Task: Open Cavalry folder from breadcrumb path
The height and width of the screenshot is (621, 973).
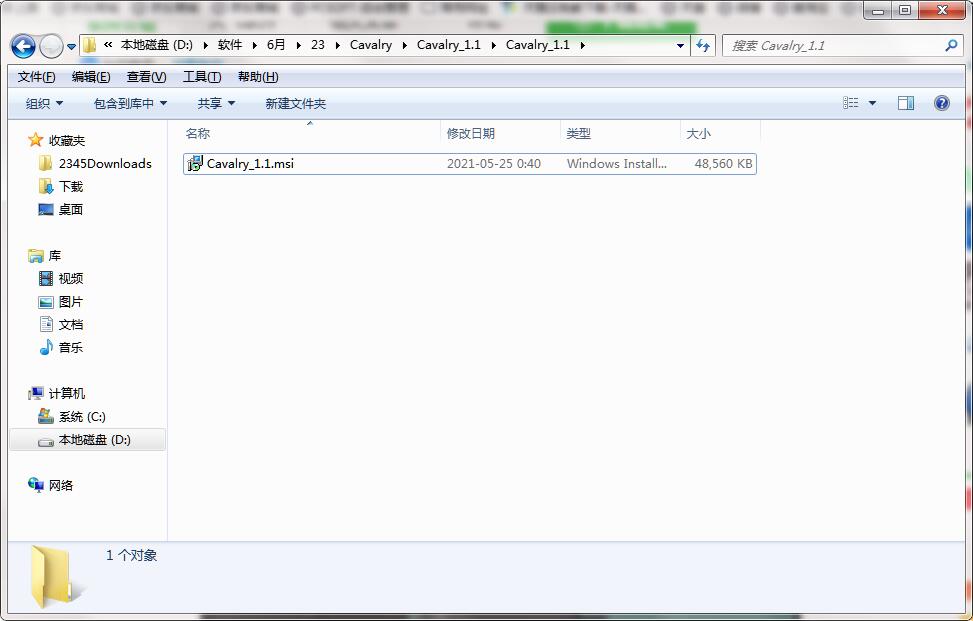Action: [370, 45]
